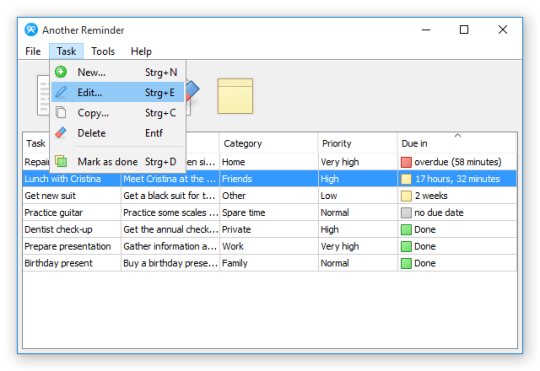The width and height of the screenshot is (540, 371).
Task: Choose Copy... from the Task menu
Action: tap(117, 113)
